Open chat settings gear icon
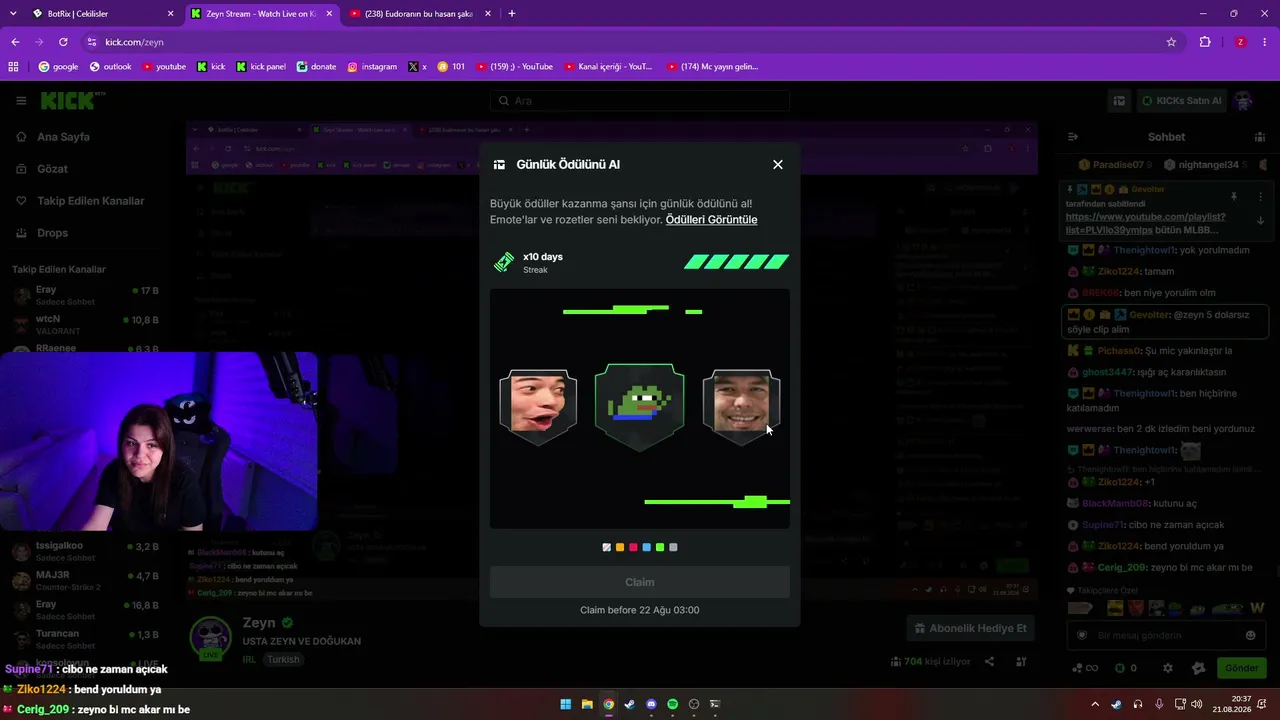This screenshot has width=1280, height=720. pyautogui.click(x=1167, y=668)
